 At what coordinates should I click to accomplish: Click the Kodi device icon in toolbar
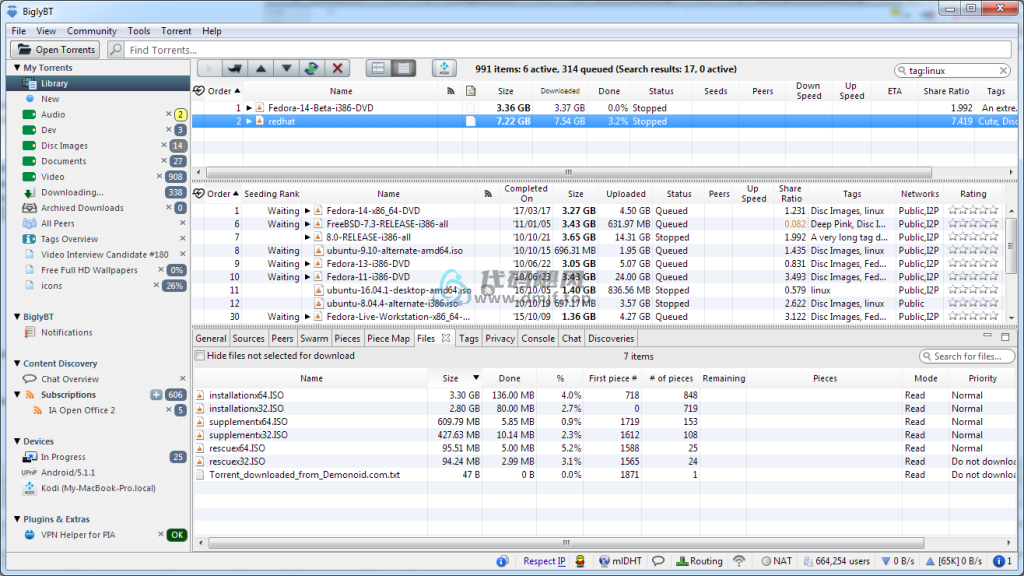point(444,69)
